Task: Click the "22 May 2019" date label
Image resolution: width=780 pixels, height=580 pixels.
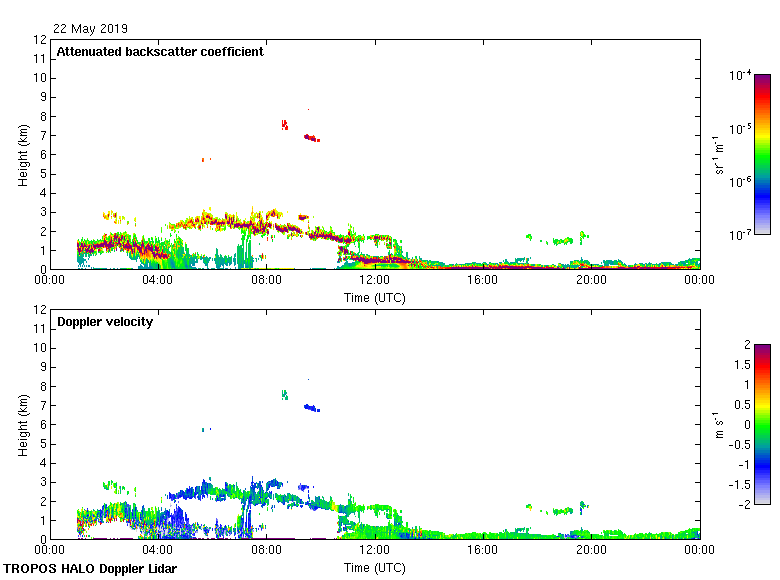Action: [x=91, y=29]
